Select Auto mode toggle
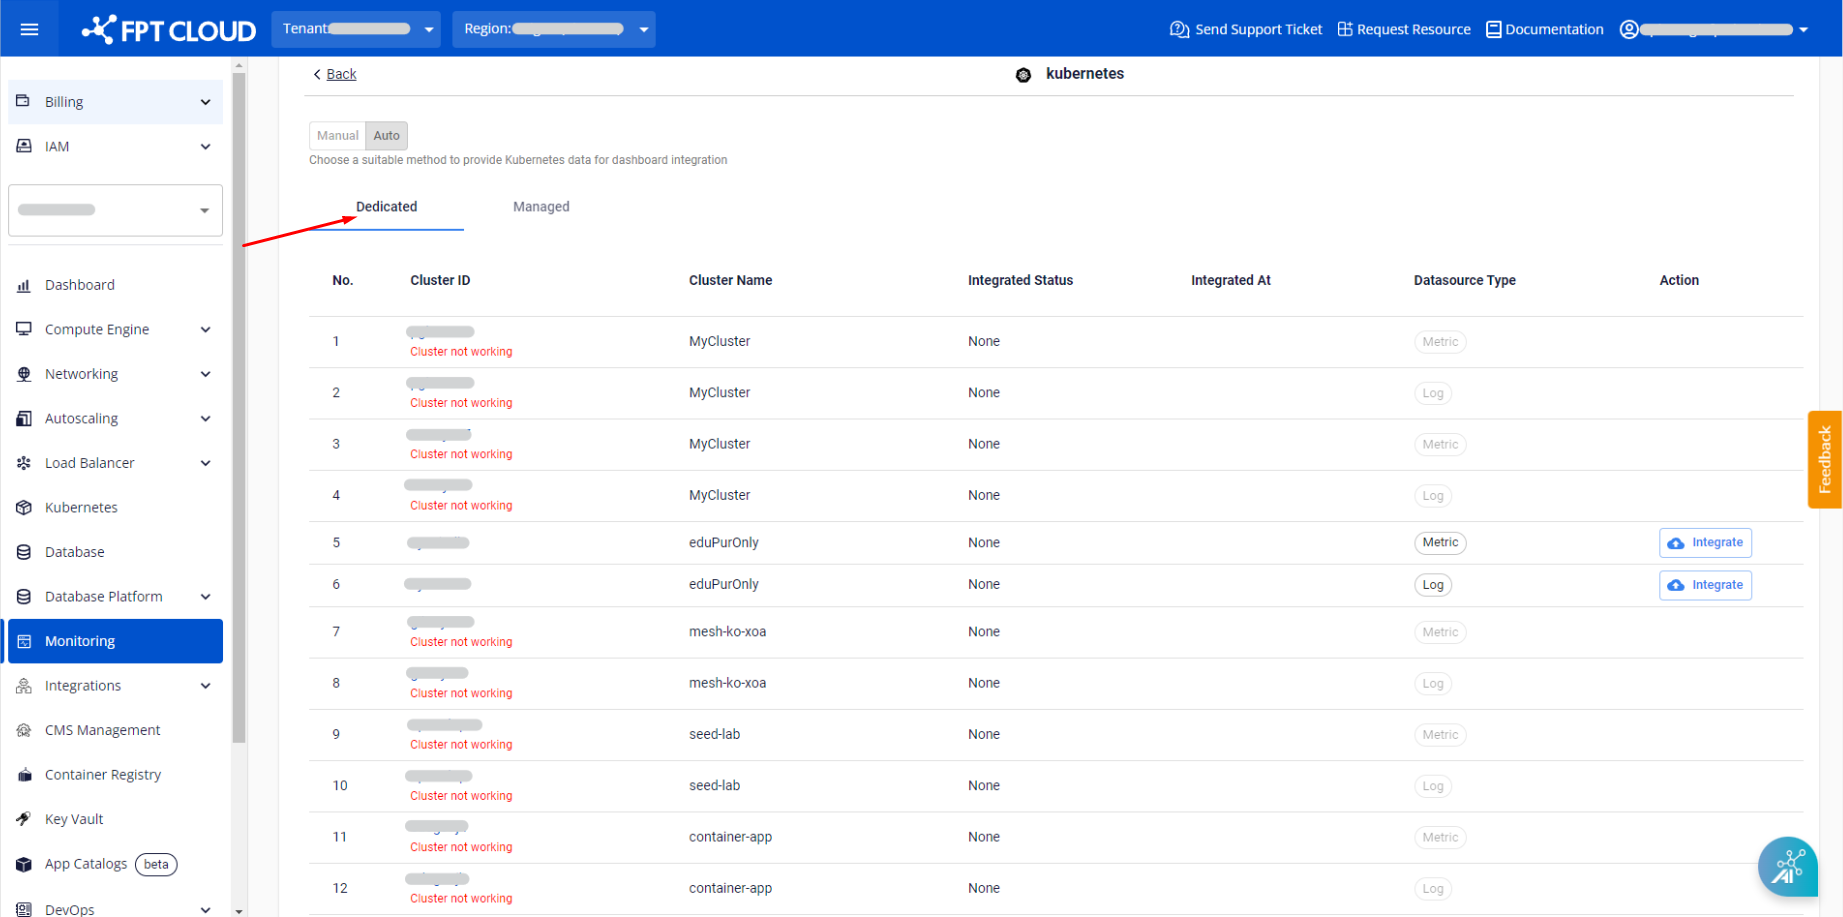Image resolution: width=1843 pixels, height=917 pixels. click(x=387, y=136)
